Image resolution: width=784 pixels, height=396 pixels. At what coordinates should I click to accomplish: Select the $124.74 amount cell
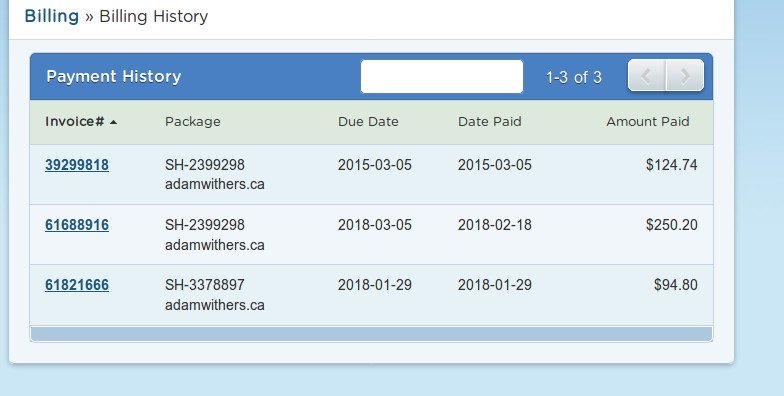[672, 165]
